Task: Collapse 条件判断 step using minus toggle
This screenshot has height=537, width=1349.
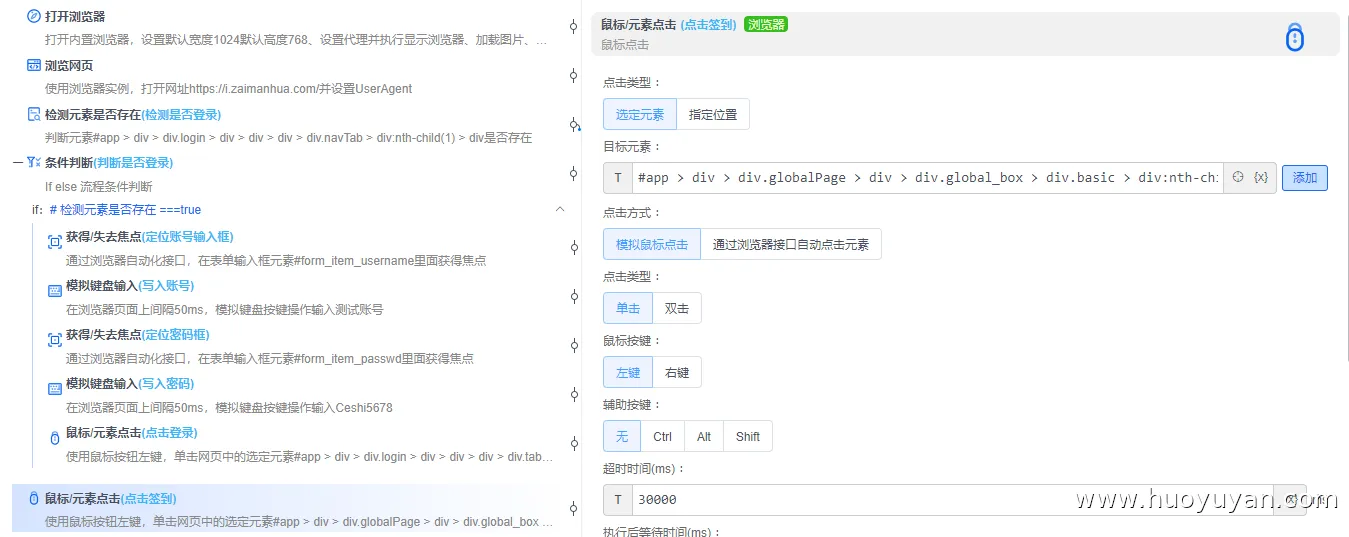Action: [x=17, y=162]
